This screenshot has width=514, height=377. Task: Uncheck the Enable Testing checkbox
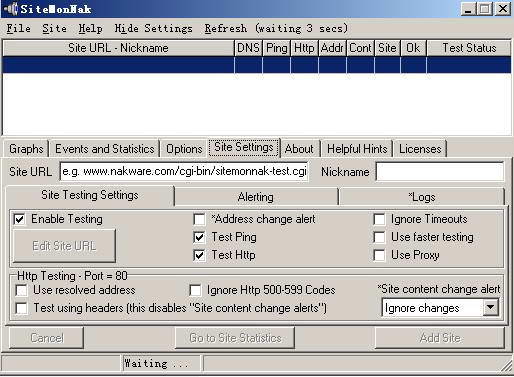[20, 219]
